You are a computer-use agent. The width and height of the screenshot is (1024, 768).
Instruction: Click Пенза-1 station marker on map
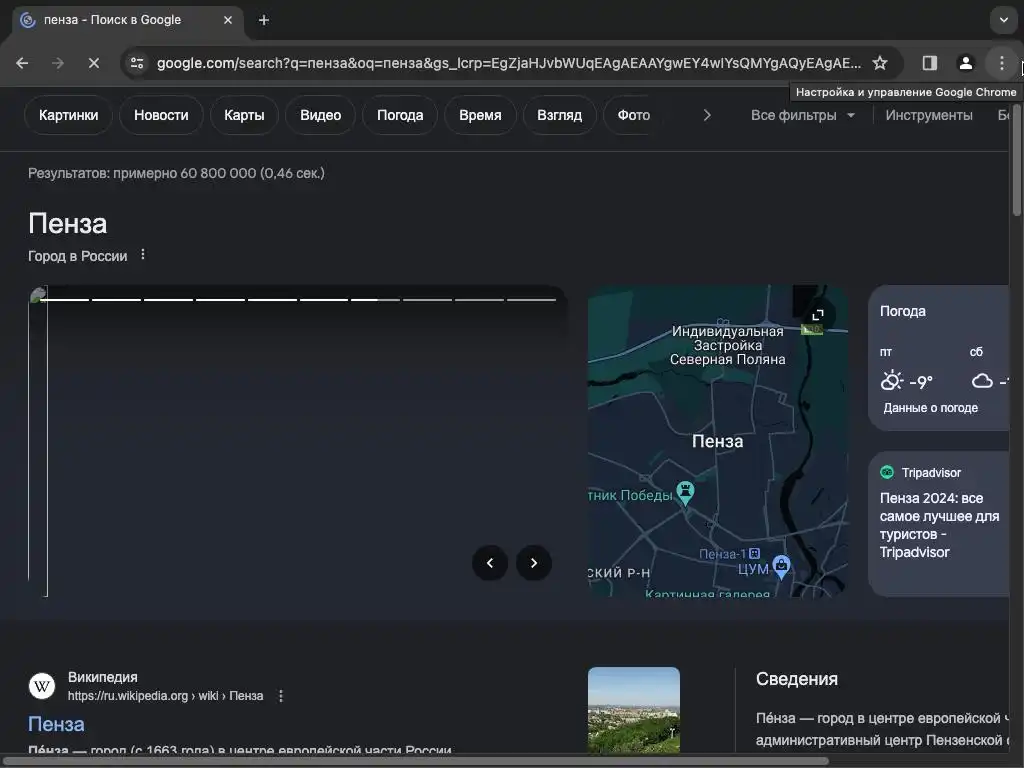click(x=754, y=553)
